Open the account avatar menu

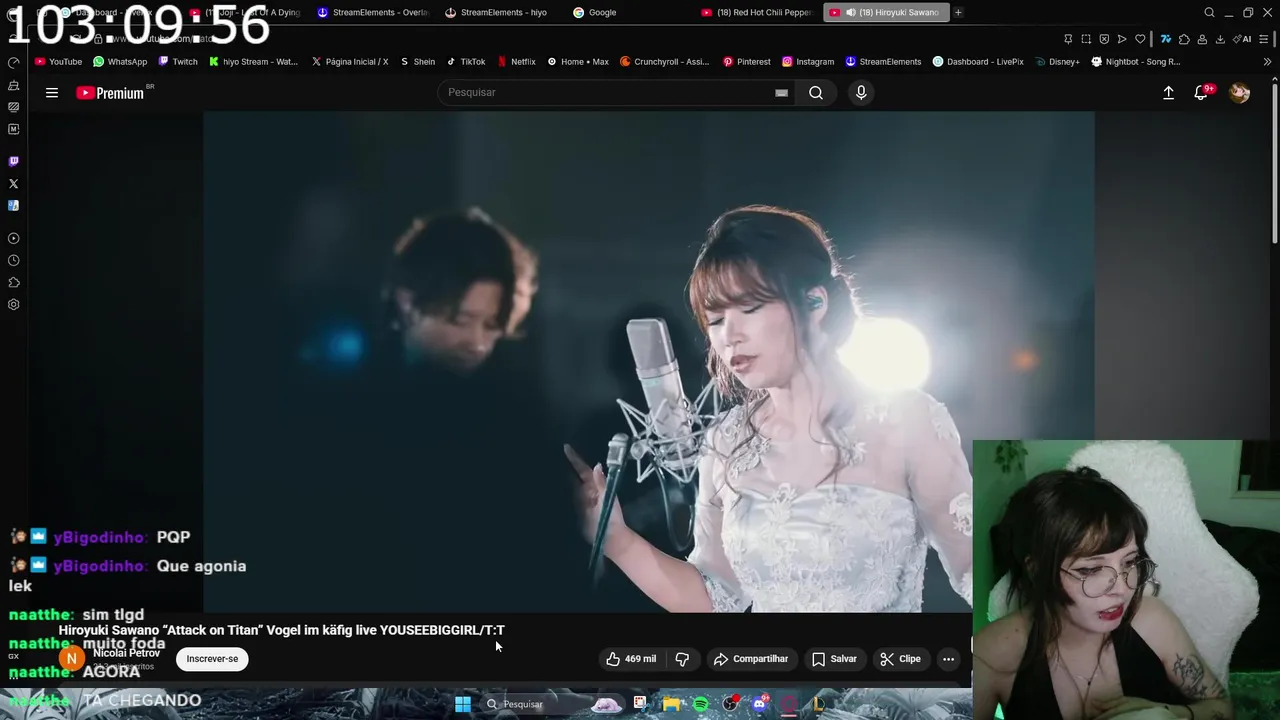coord(1239,92)
